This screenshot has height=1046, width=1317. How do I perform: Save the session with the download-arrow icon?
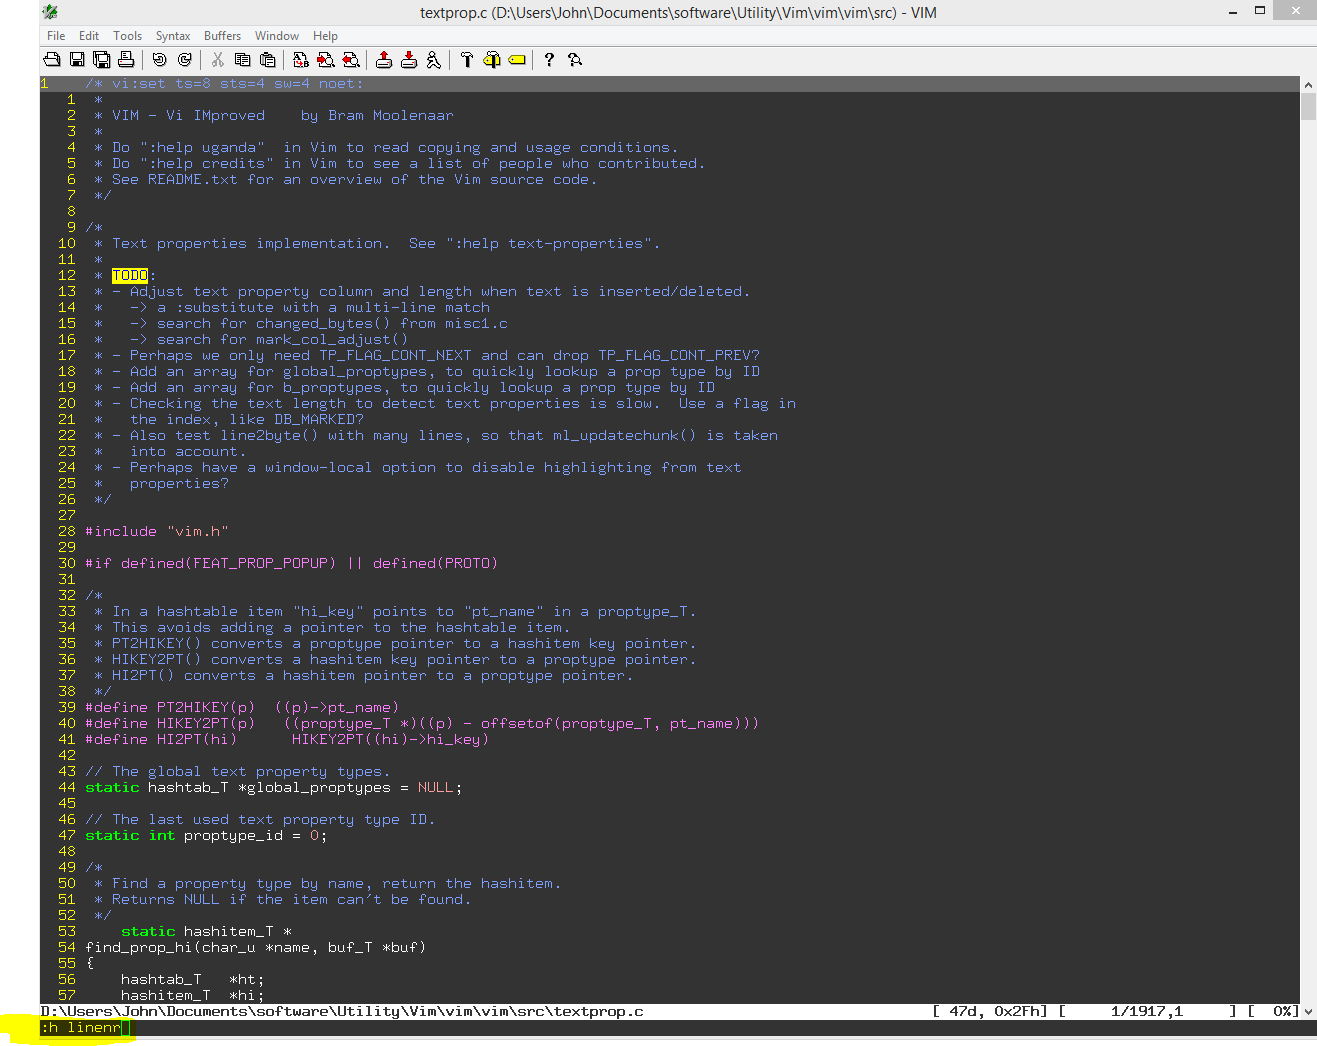pos(408,60)
